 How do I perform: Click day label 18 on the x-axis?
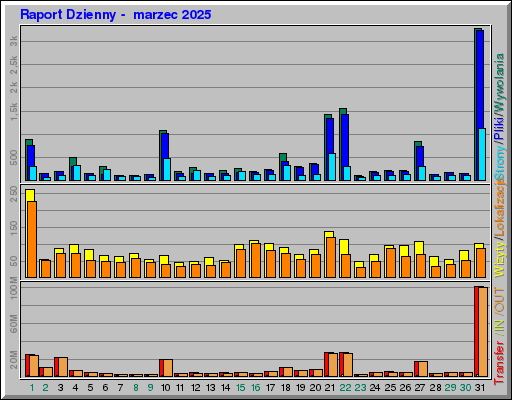[x=286, y=388]
